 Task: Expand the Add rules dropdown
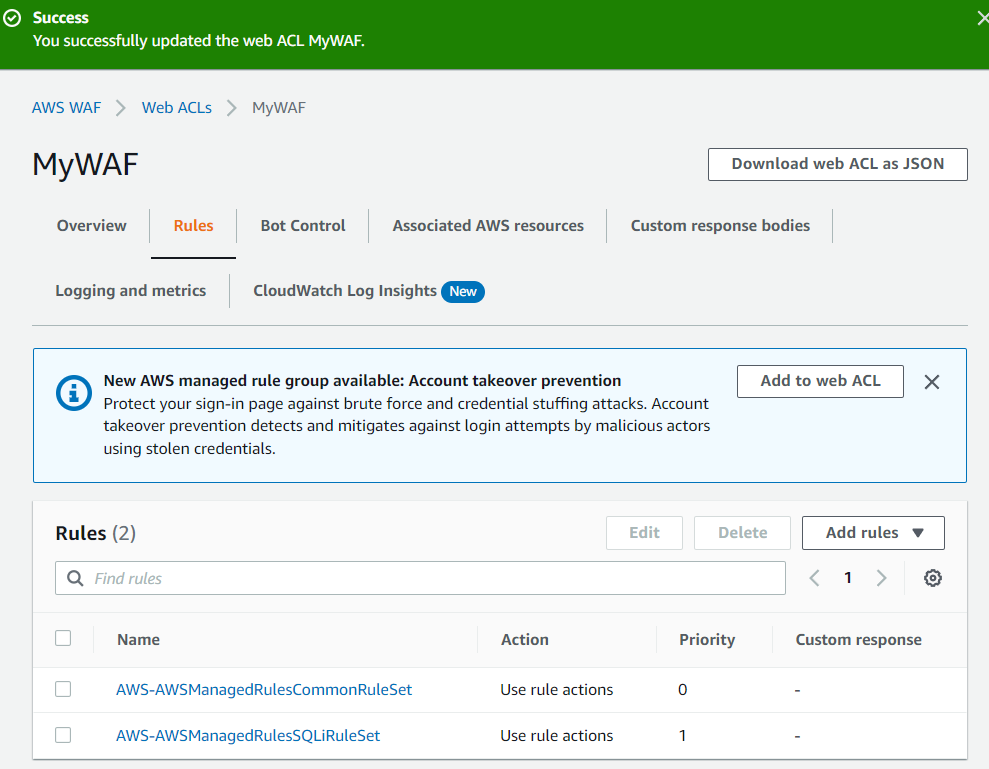(x=873, y=533)
